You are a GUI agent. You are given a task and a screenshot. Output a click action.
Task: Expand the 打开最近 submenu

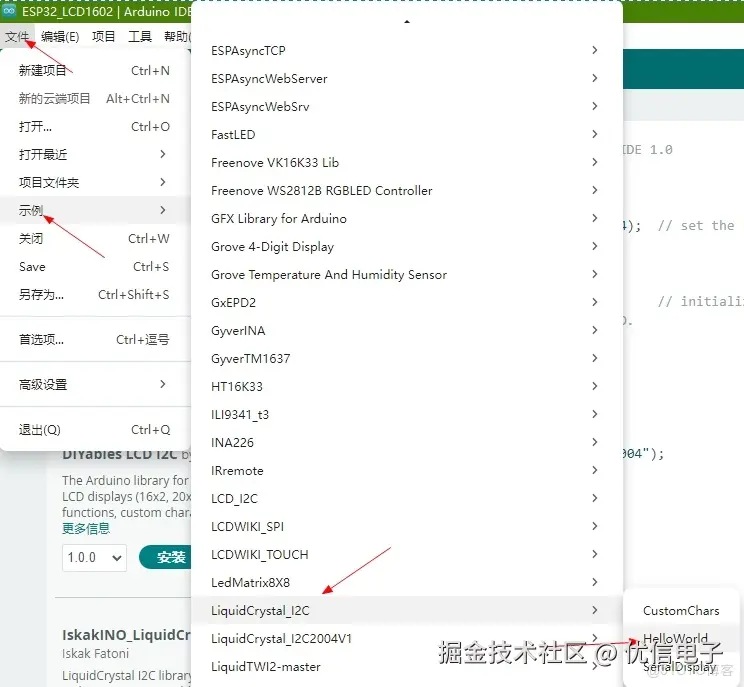(94, 155)
